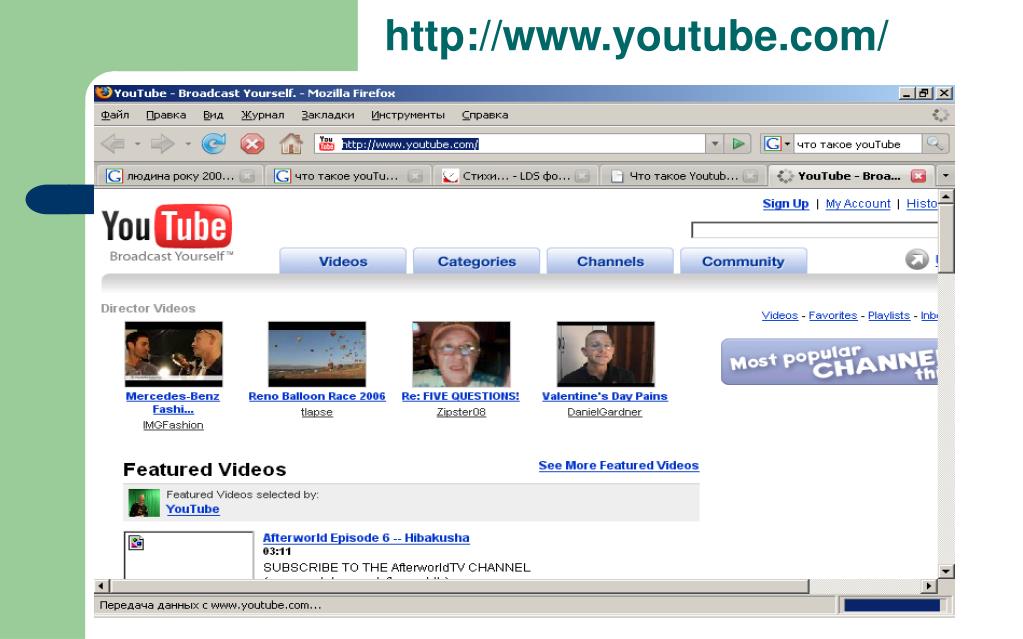Click the Firefox activity throbber icon
This screenshot has height=639, width=1023.
tap(940, 115)
